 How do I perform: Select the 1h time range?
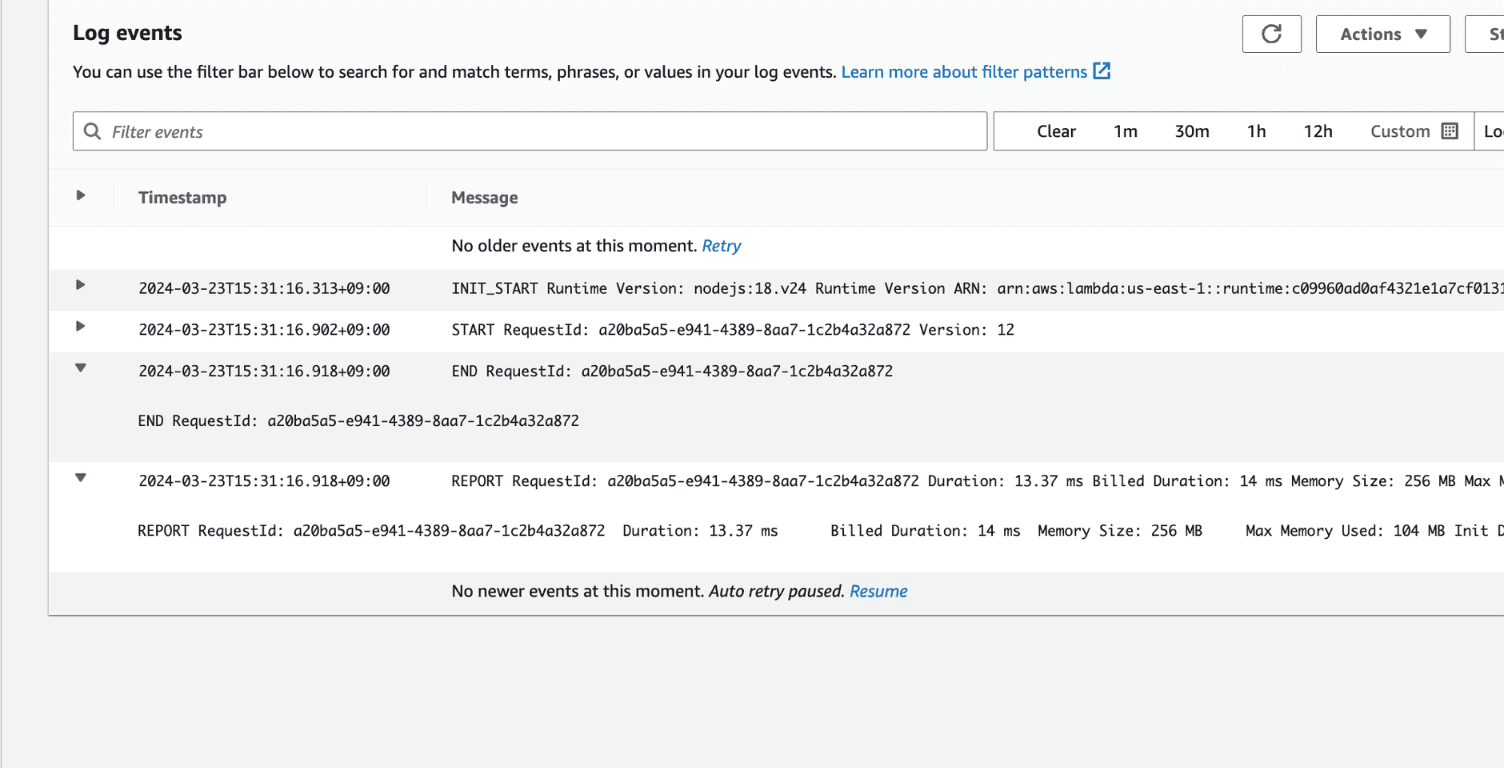(1256, 131)
